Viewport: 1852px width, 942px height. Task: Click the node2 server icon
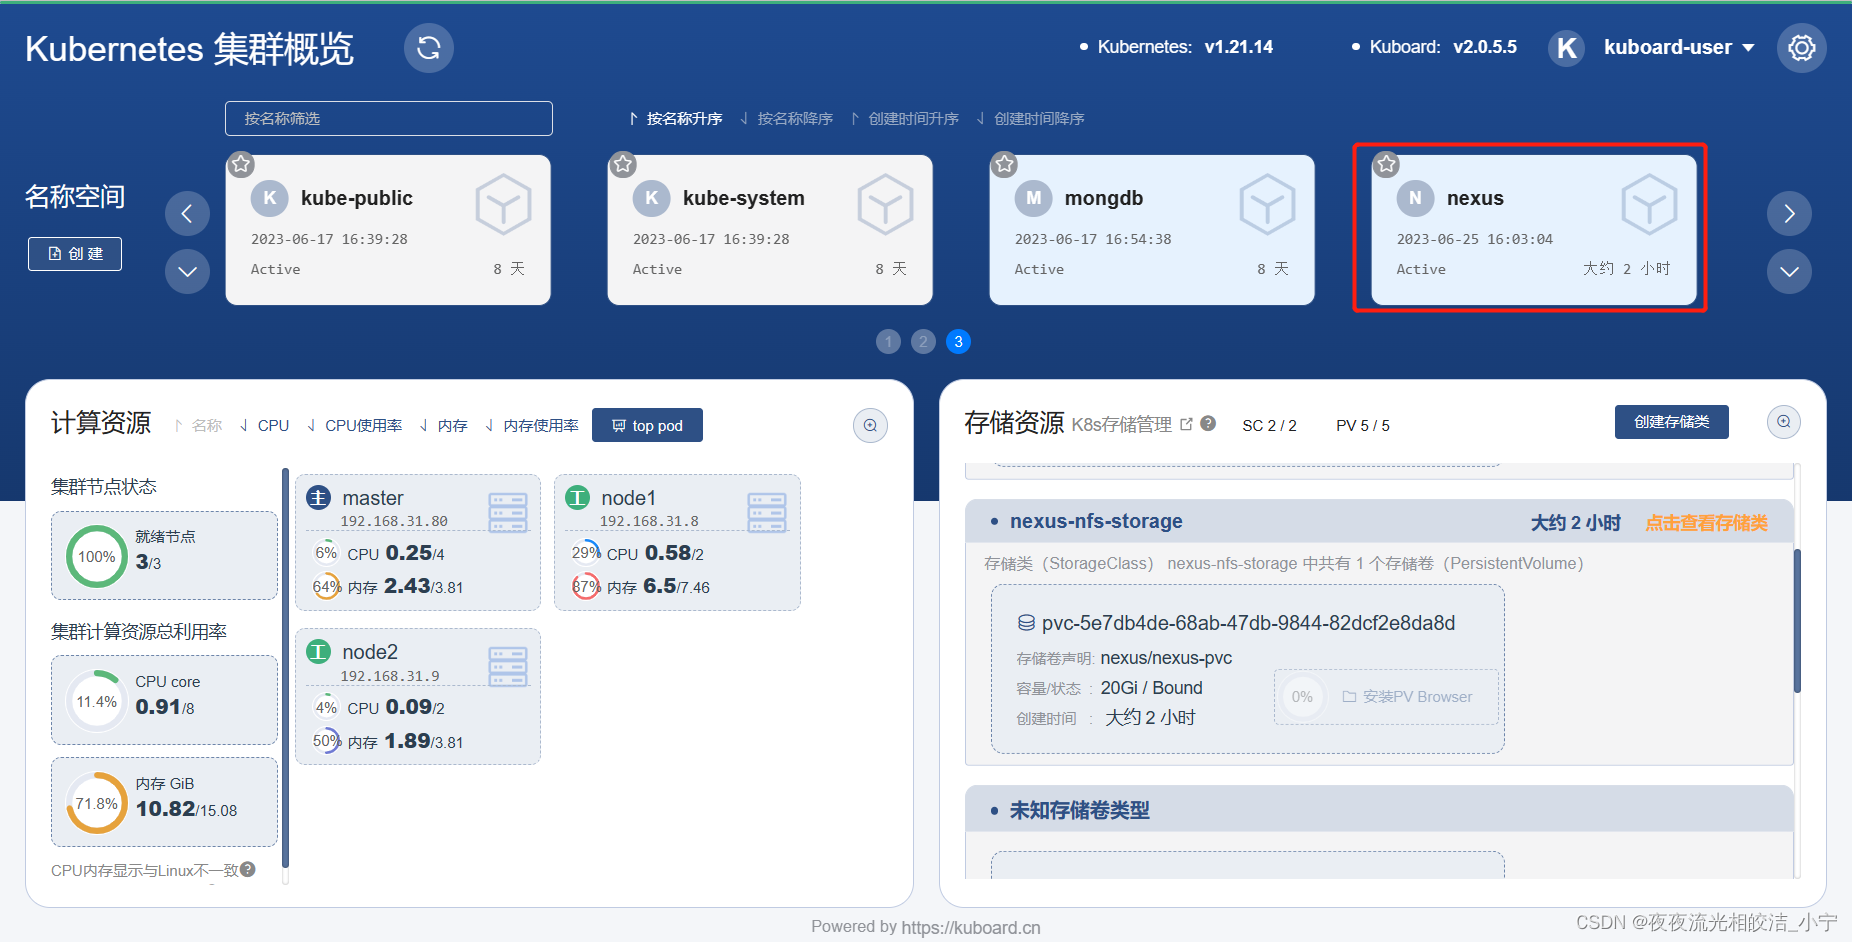(508, 667)
